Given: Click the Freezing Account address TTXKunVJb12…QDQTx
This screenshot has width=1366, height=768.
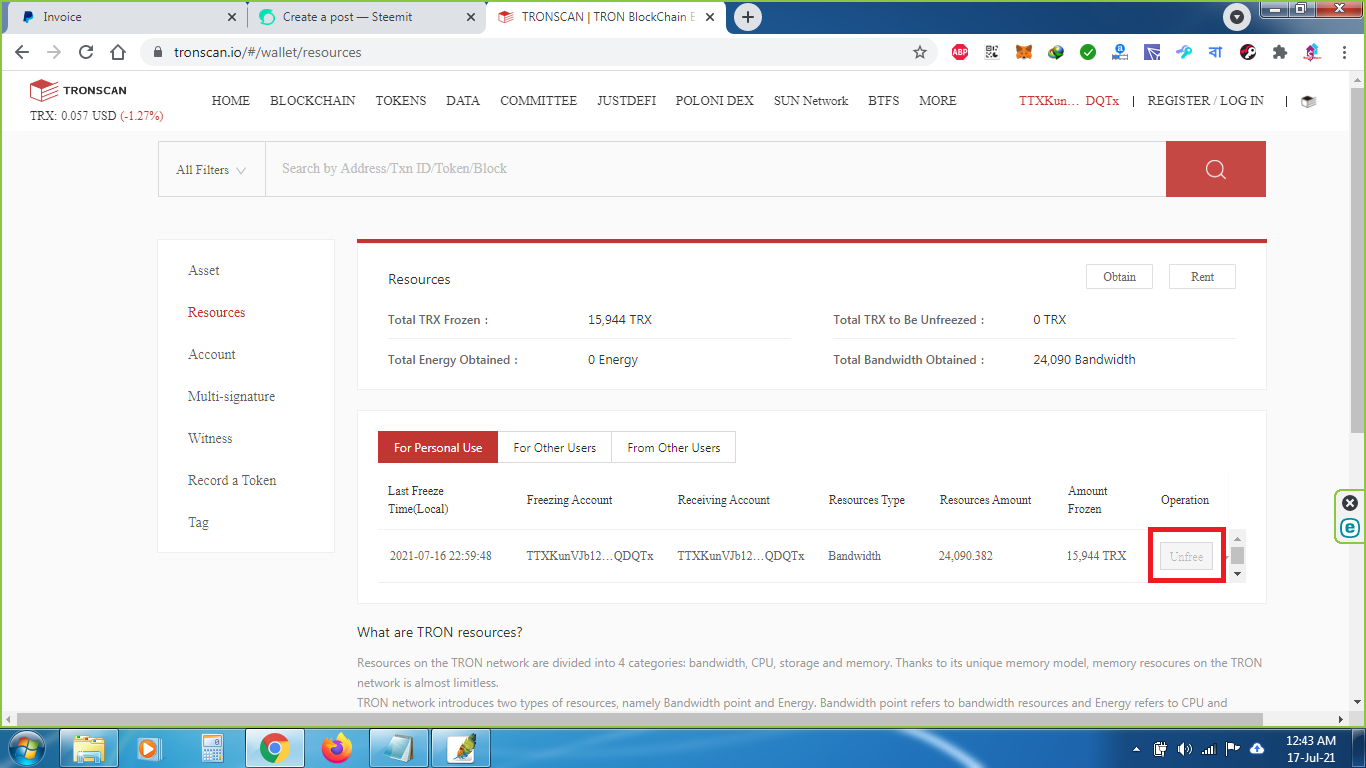Looking at the screenshot, I should [x=590, y=556].
